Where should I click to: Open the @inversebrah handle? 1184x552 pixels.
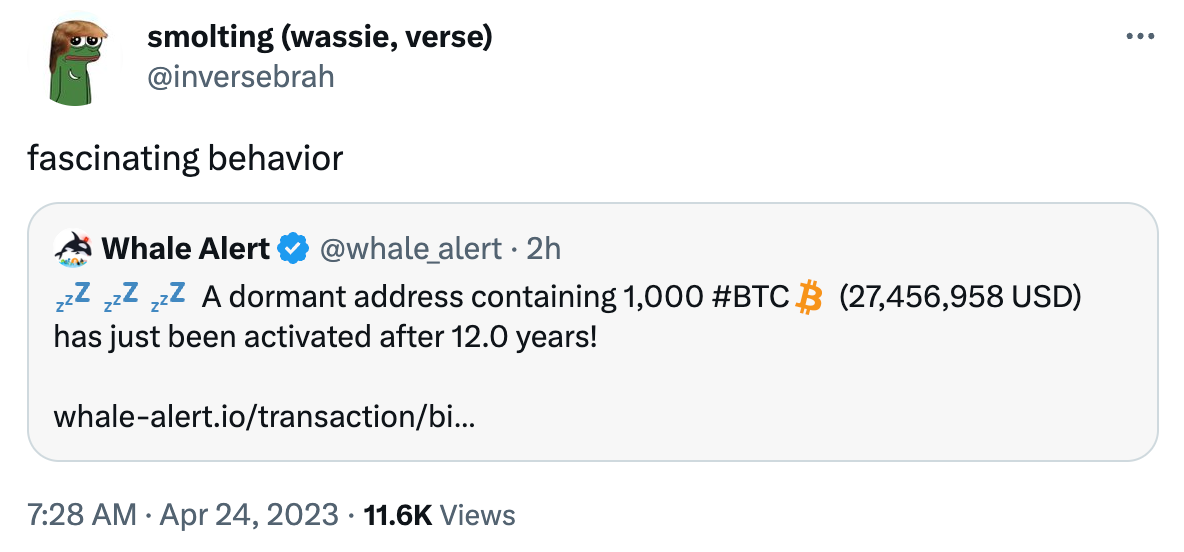(x=240, y=77)
